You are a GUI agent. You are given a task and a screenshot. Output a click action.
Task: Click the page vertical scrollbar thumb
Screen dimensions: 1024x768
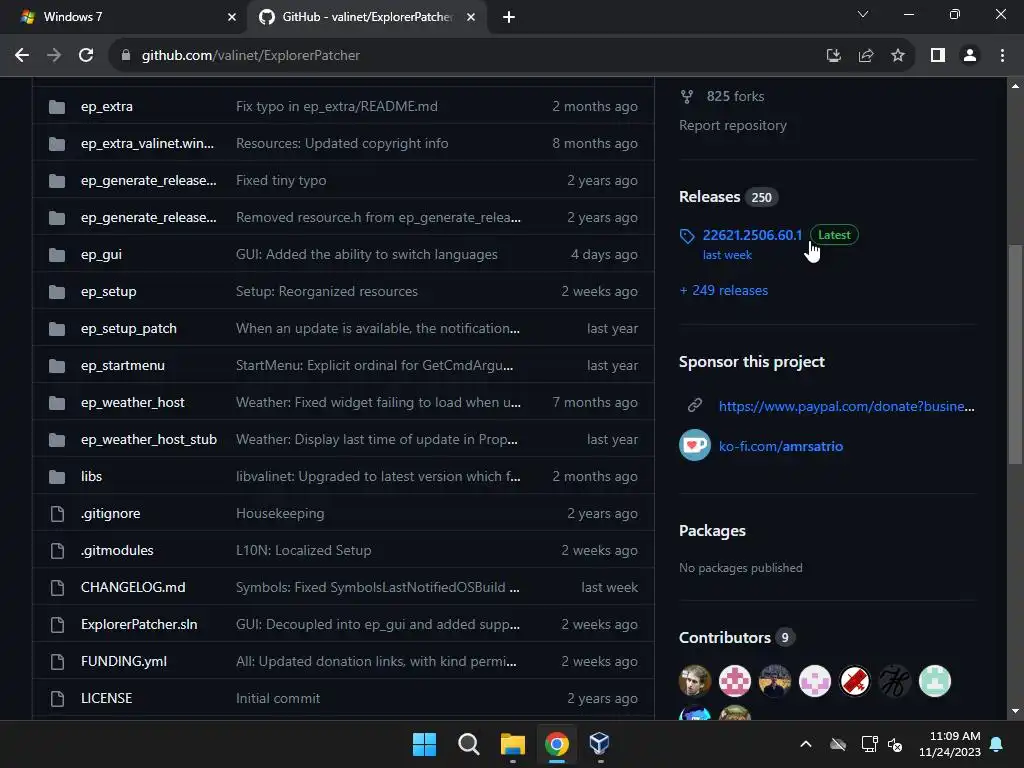[1014, 355]
